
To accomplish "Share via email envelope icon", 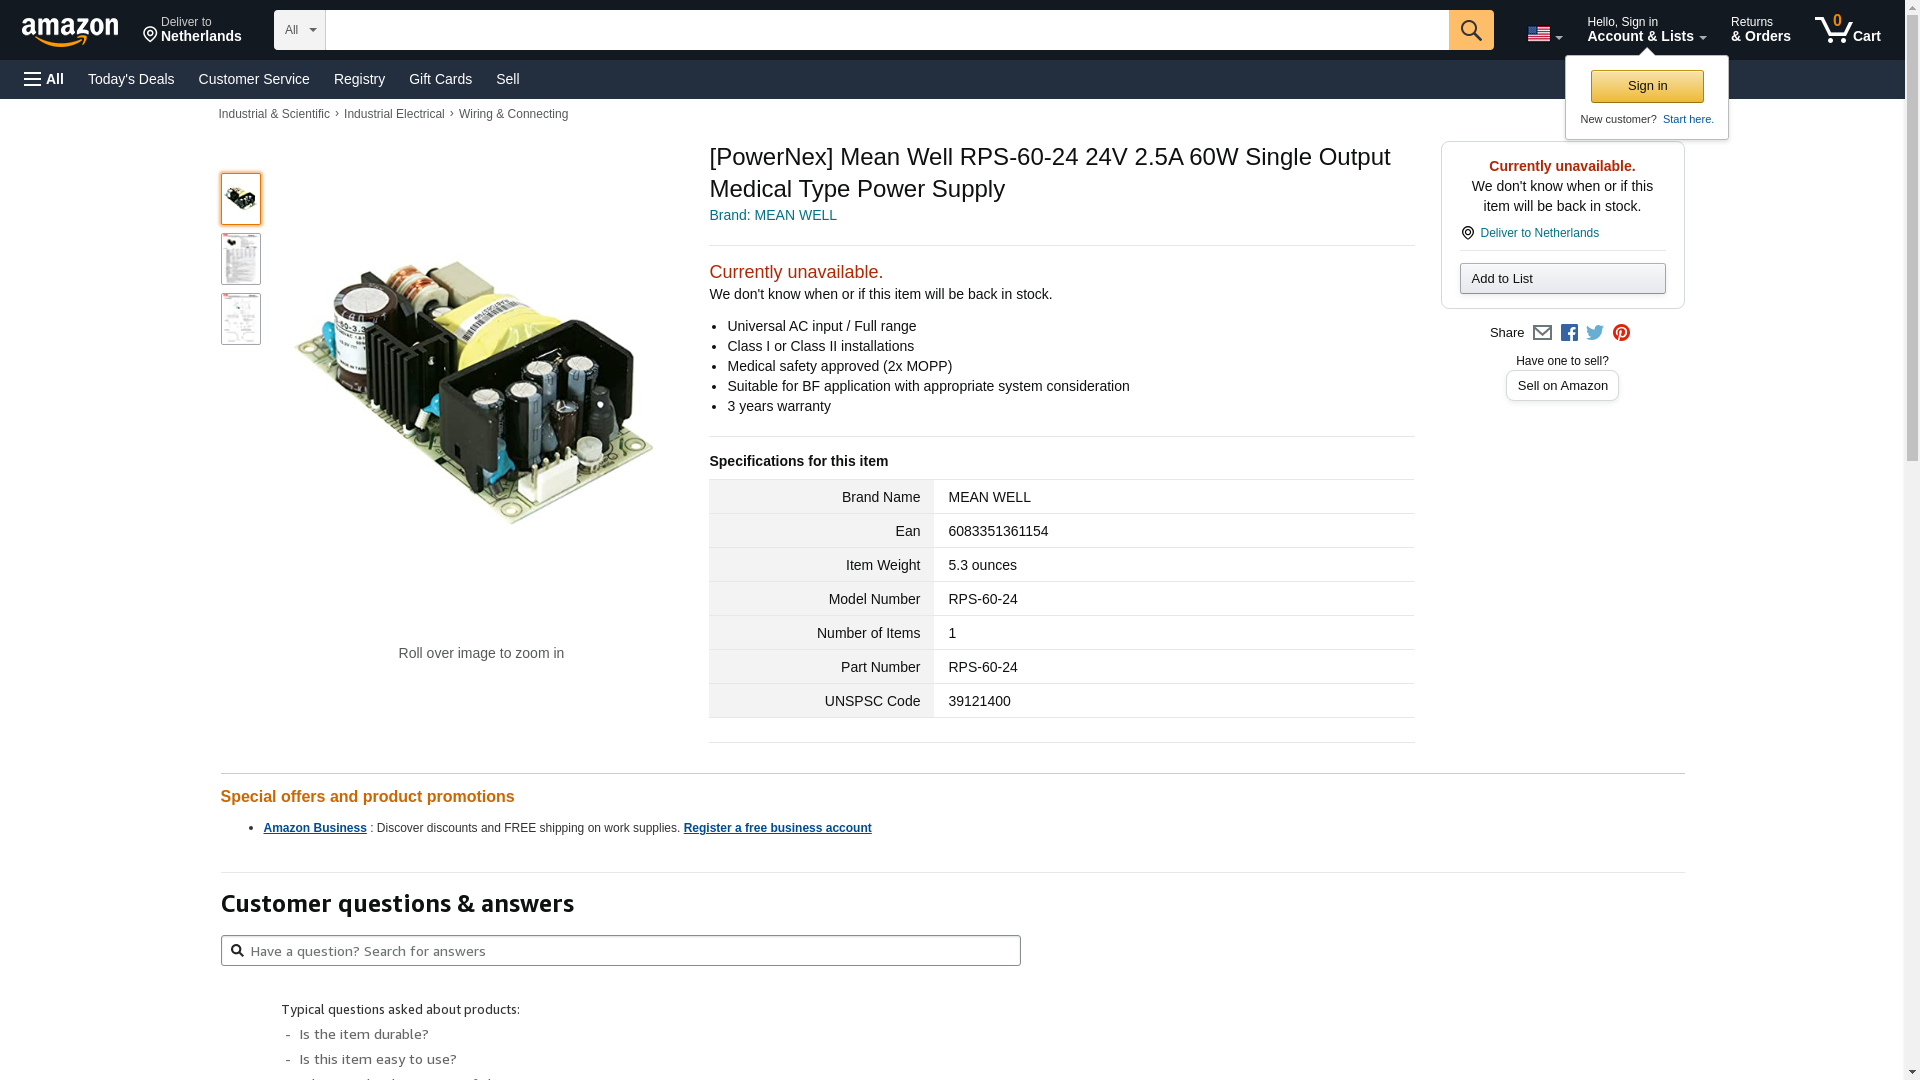I will [1542, 333].
